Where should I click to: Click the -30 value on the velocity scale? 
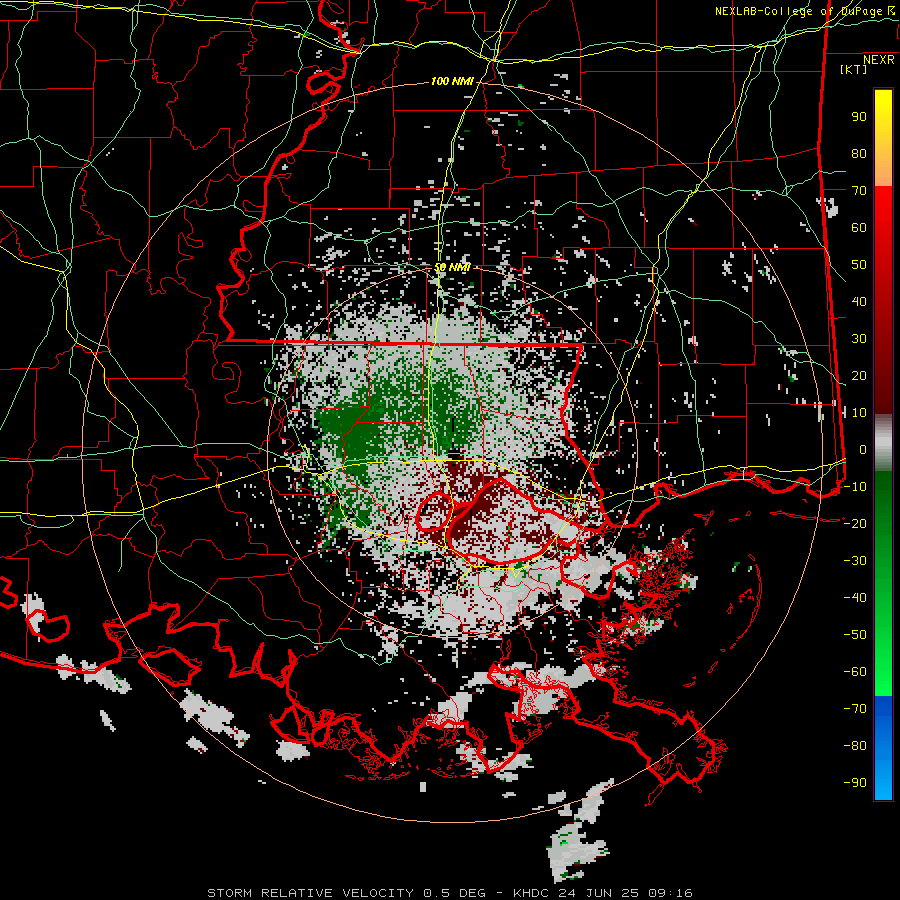coord(855,561)
